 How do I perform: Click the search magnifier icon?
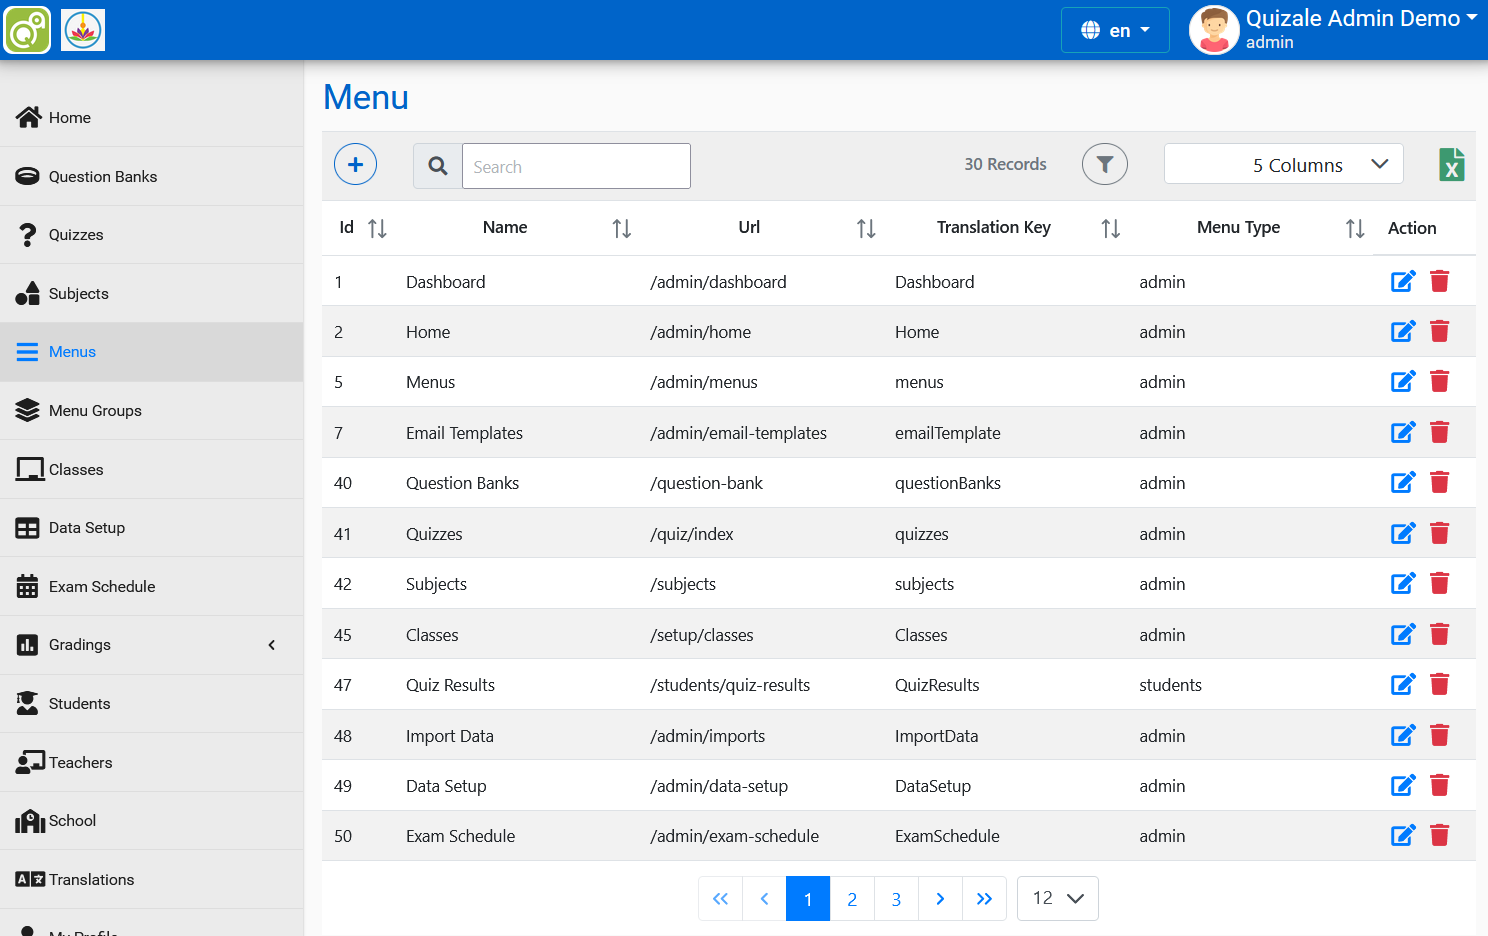tap(437, 166)
